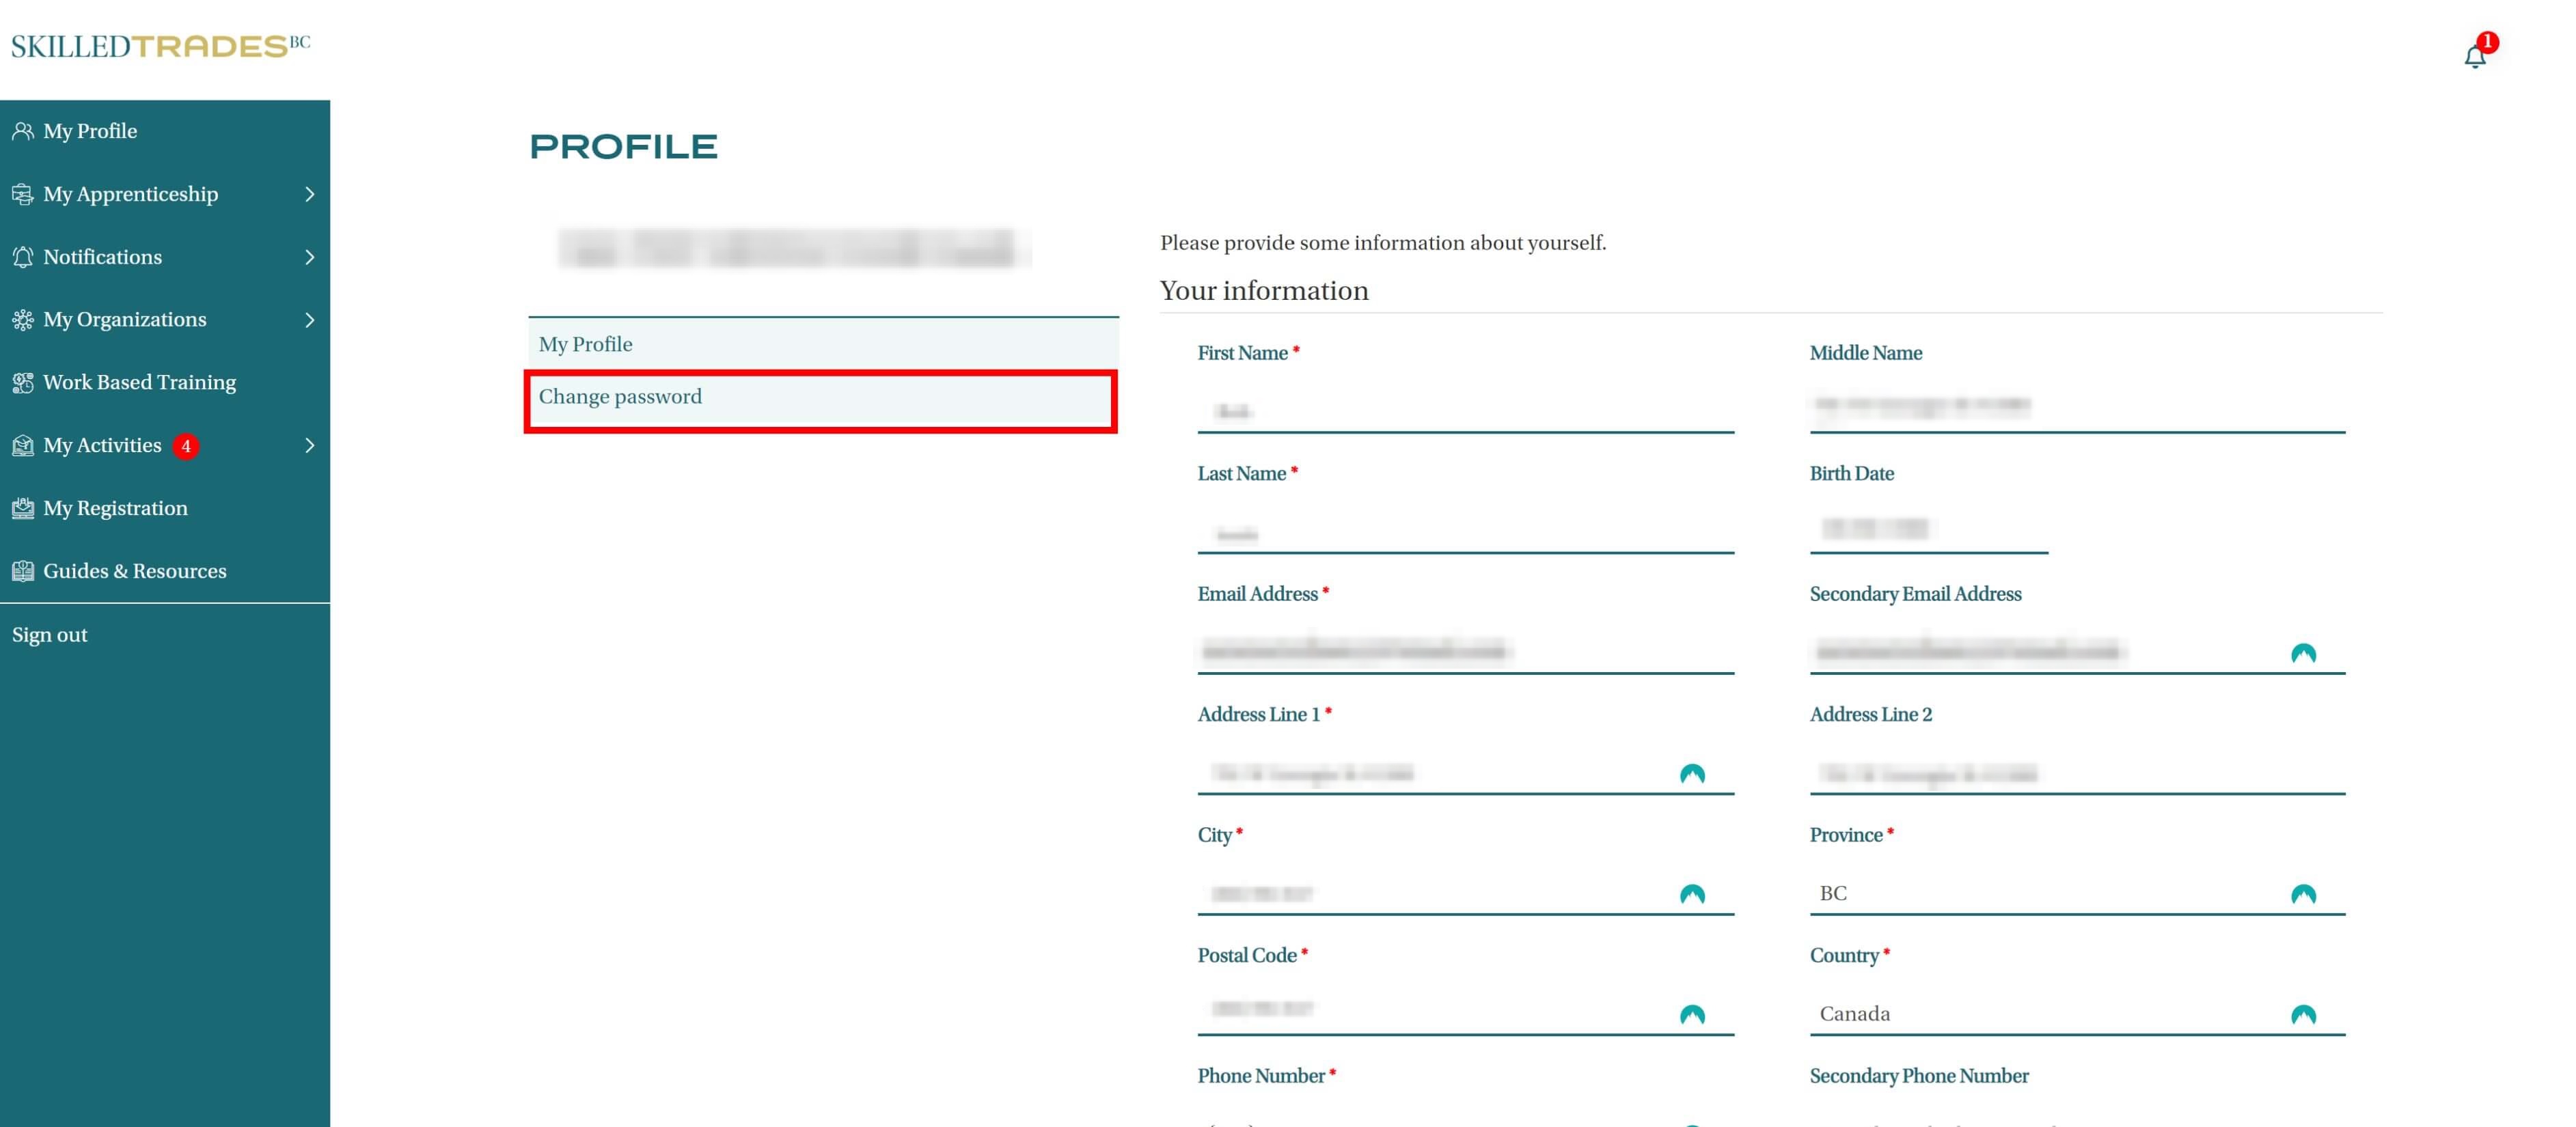
Task: Expand the Notifications submenu arrow
Action: point(309,257)
